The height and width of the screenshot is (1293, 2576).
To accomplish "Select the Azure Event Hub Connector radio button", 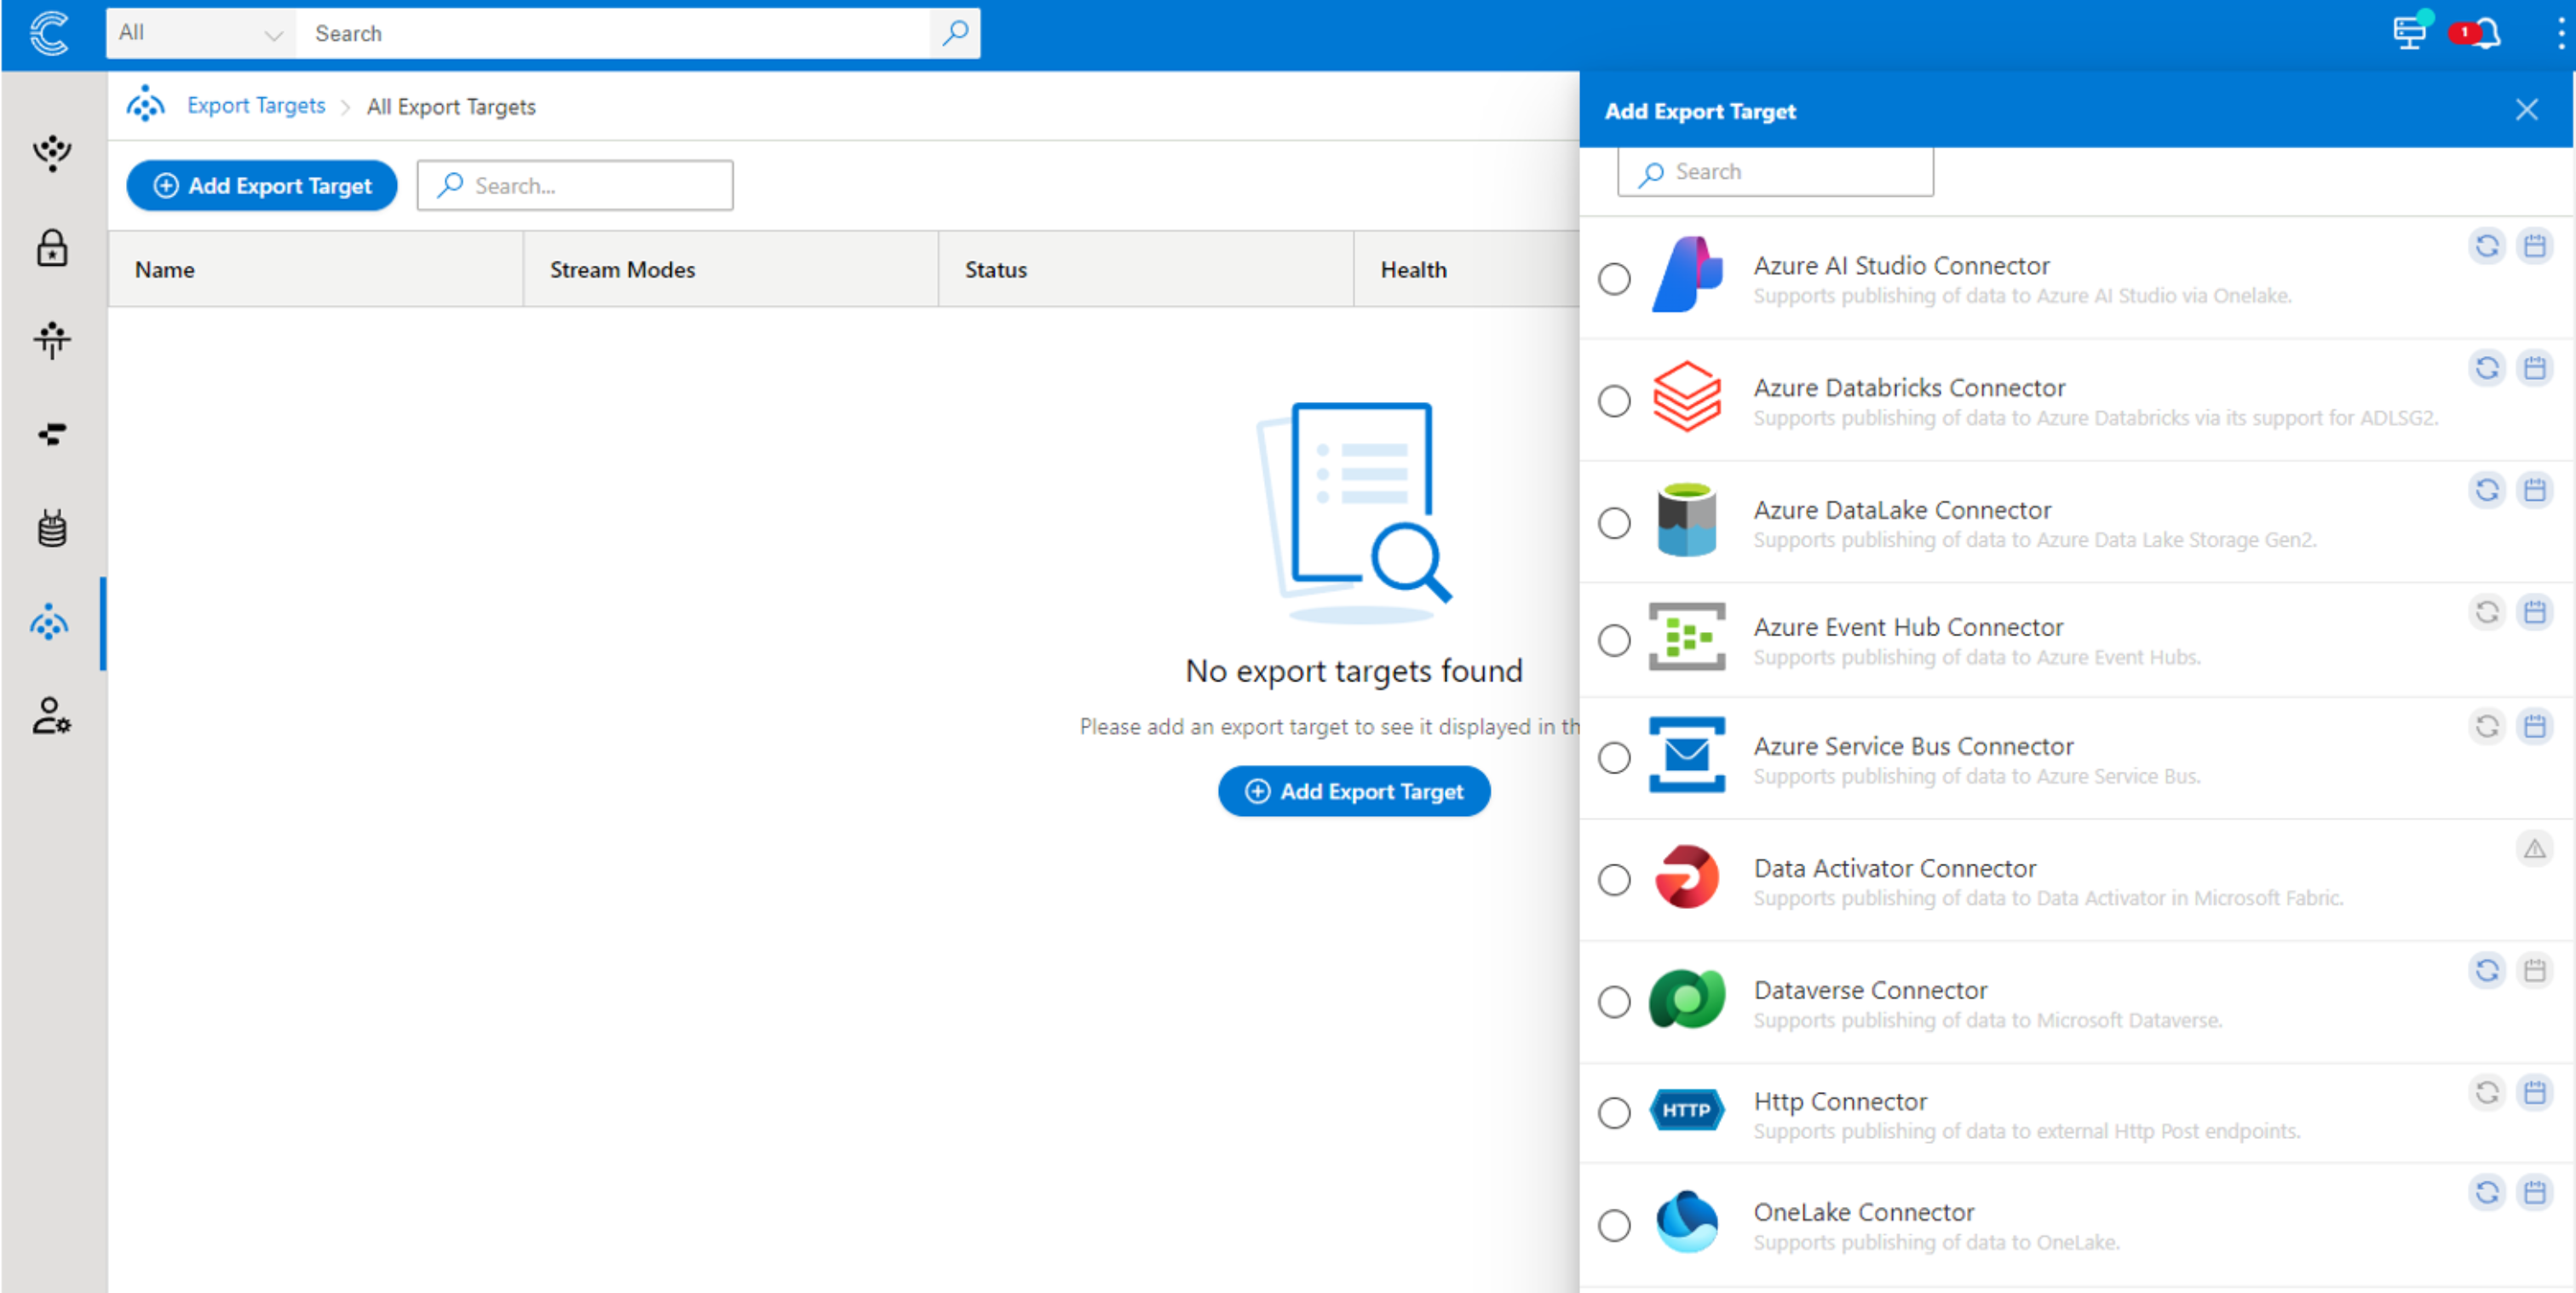I will [x=1614, y=640].
